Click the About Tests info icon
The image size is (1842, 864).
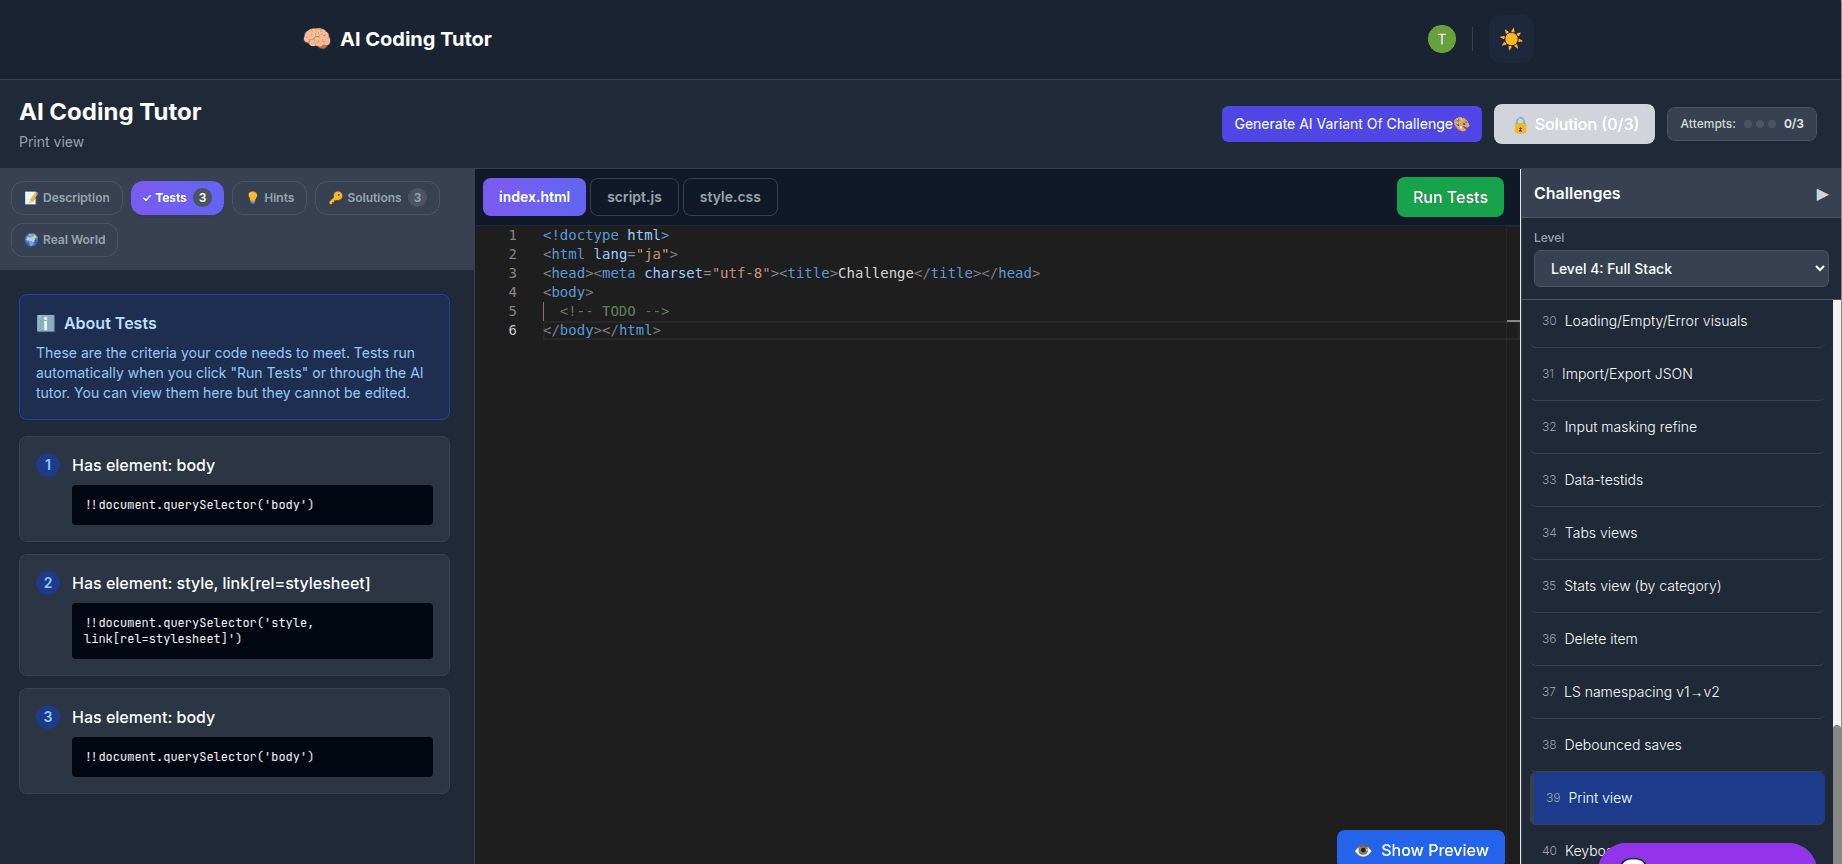(x=45, y=323)
